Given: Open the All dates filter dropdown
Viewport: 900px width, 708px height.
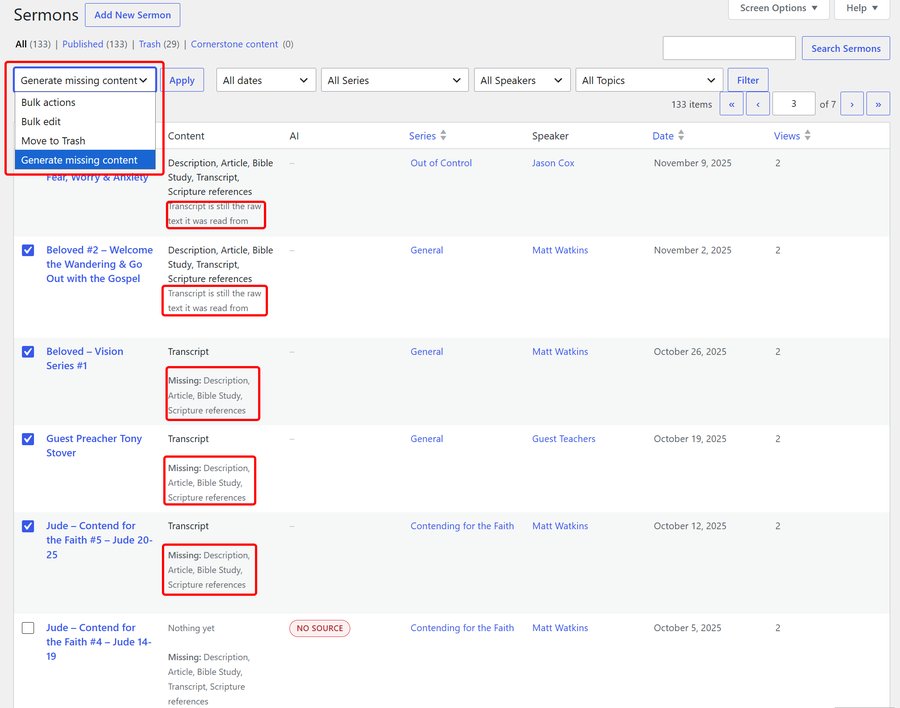Looking at the screenshot, I should [x=266, y=80].
